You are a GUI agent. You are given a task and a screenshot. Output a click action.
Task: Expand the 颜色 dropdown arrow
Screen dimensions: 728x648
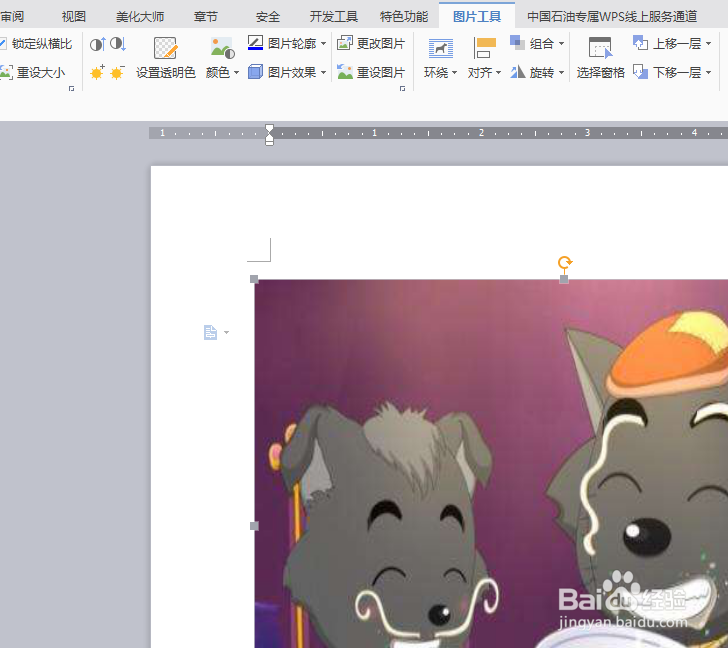236,73
